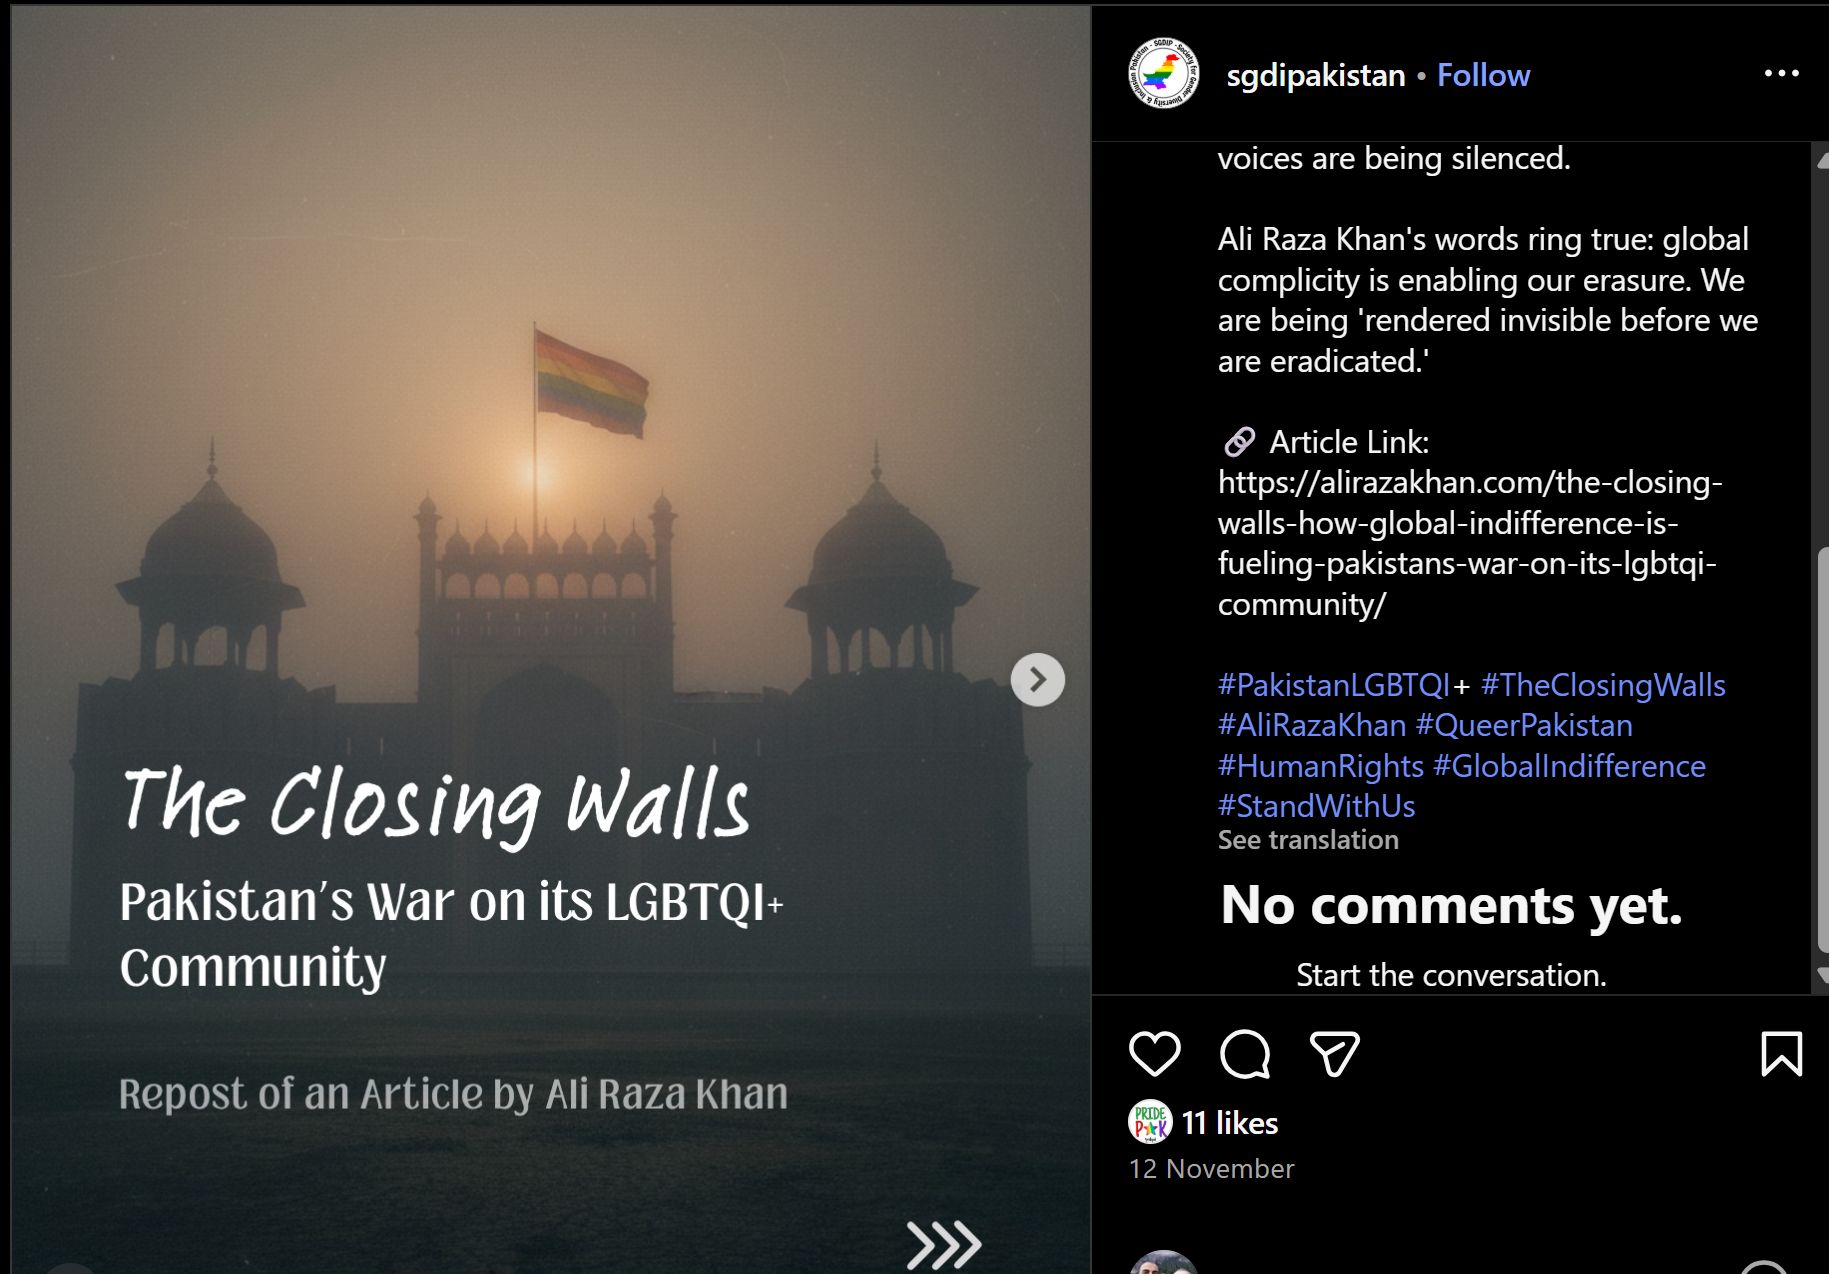1829x1274 pixels.
Task: Go to next slide arrow on image
Action: 1038,680
